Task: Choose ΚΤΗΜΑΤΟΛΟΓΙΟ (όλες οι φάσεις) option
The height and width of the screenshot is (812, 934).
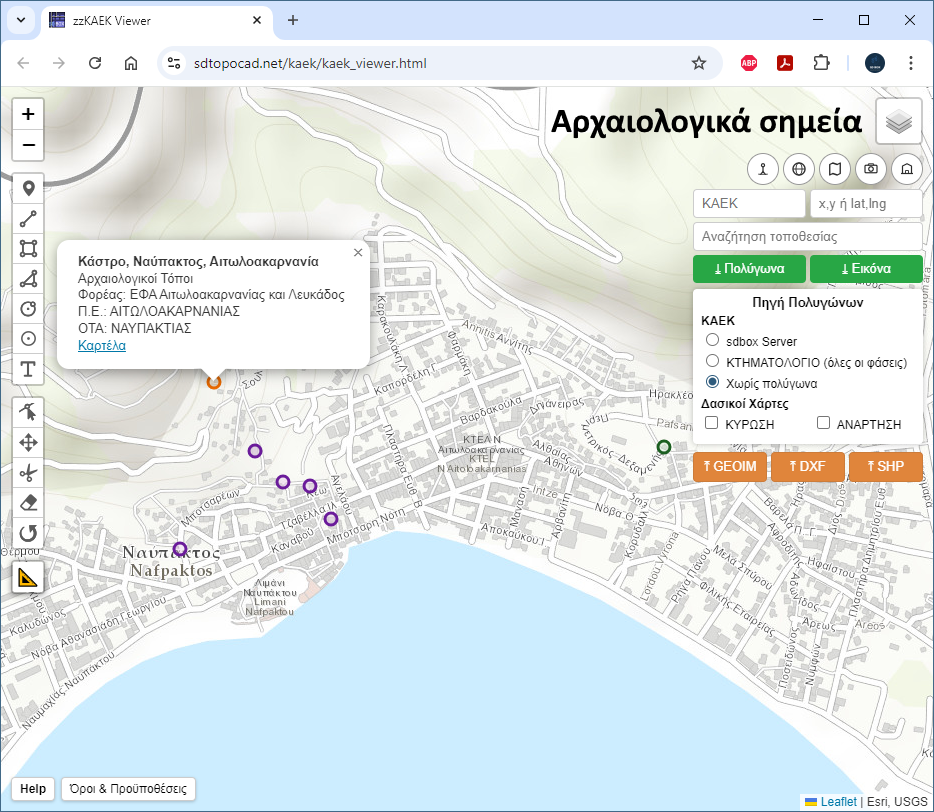Action: 713,361
